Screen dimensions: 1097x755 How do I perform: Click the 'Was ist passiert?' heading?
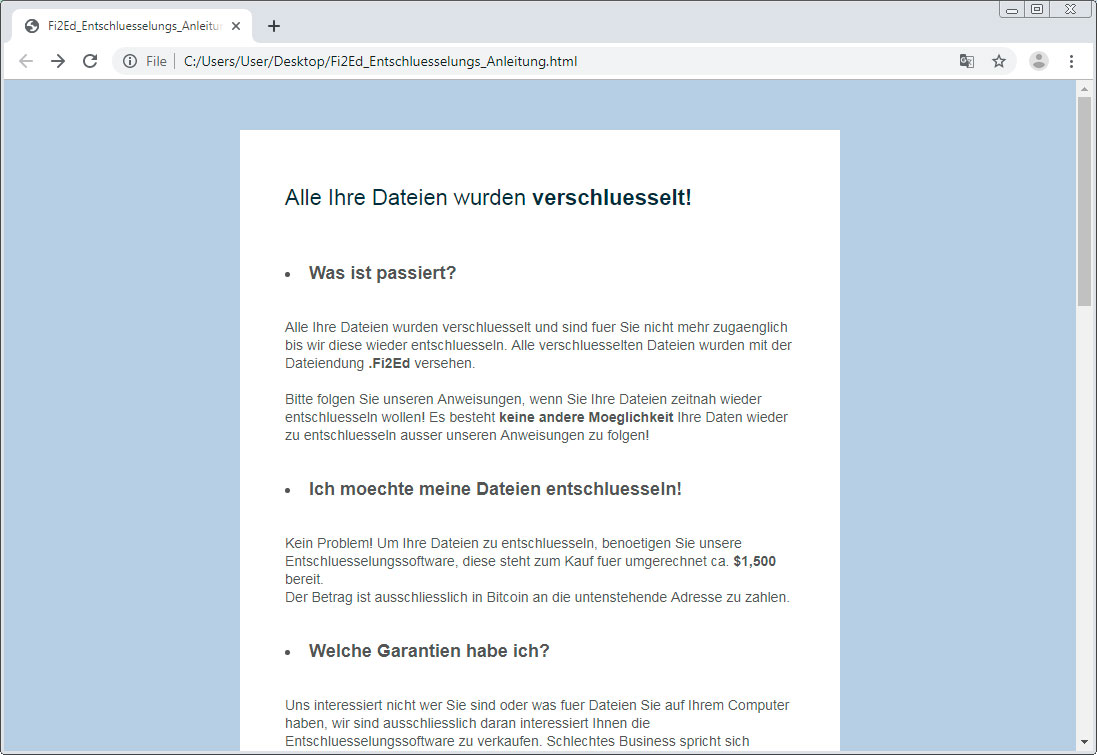click(x=382, y=273)
